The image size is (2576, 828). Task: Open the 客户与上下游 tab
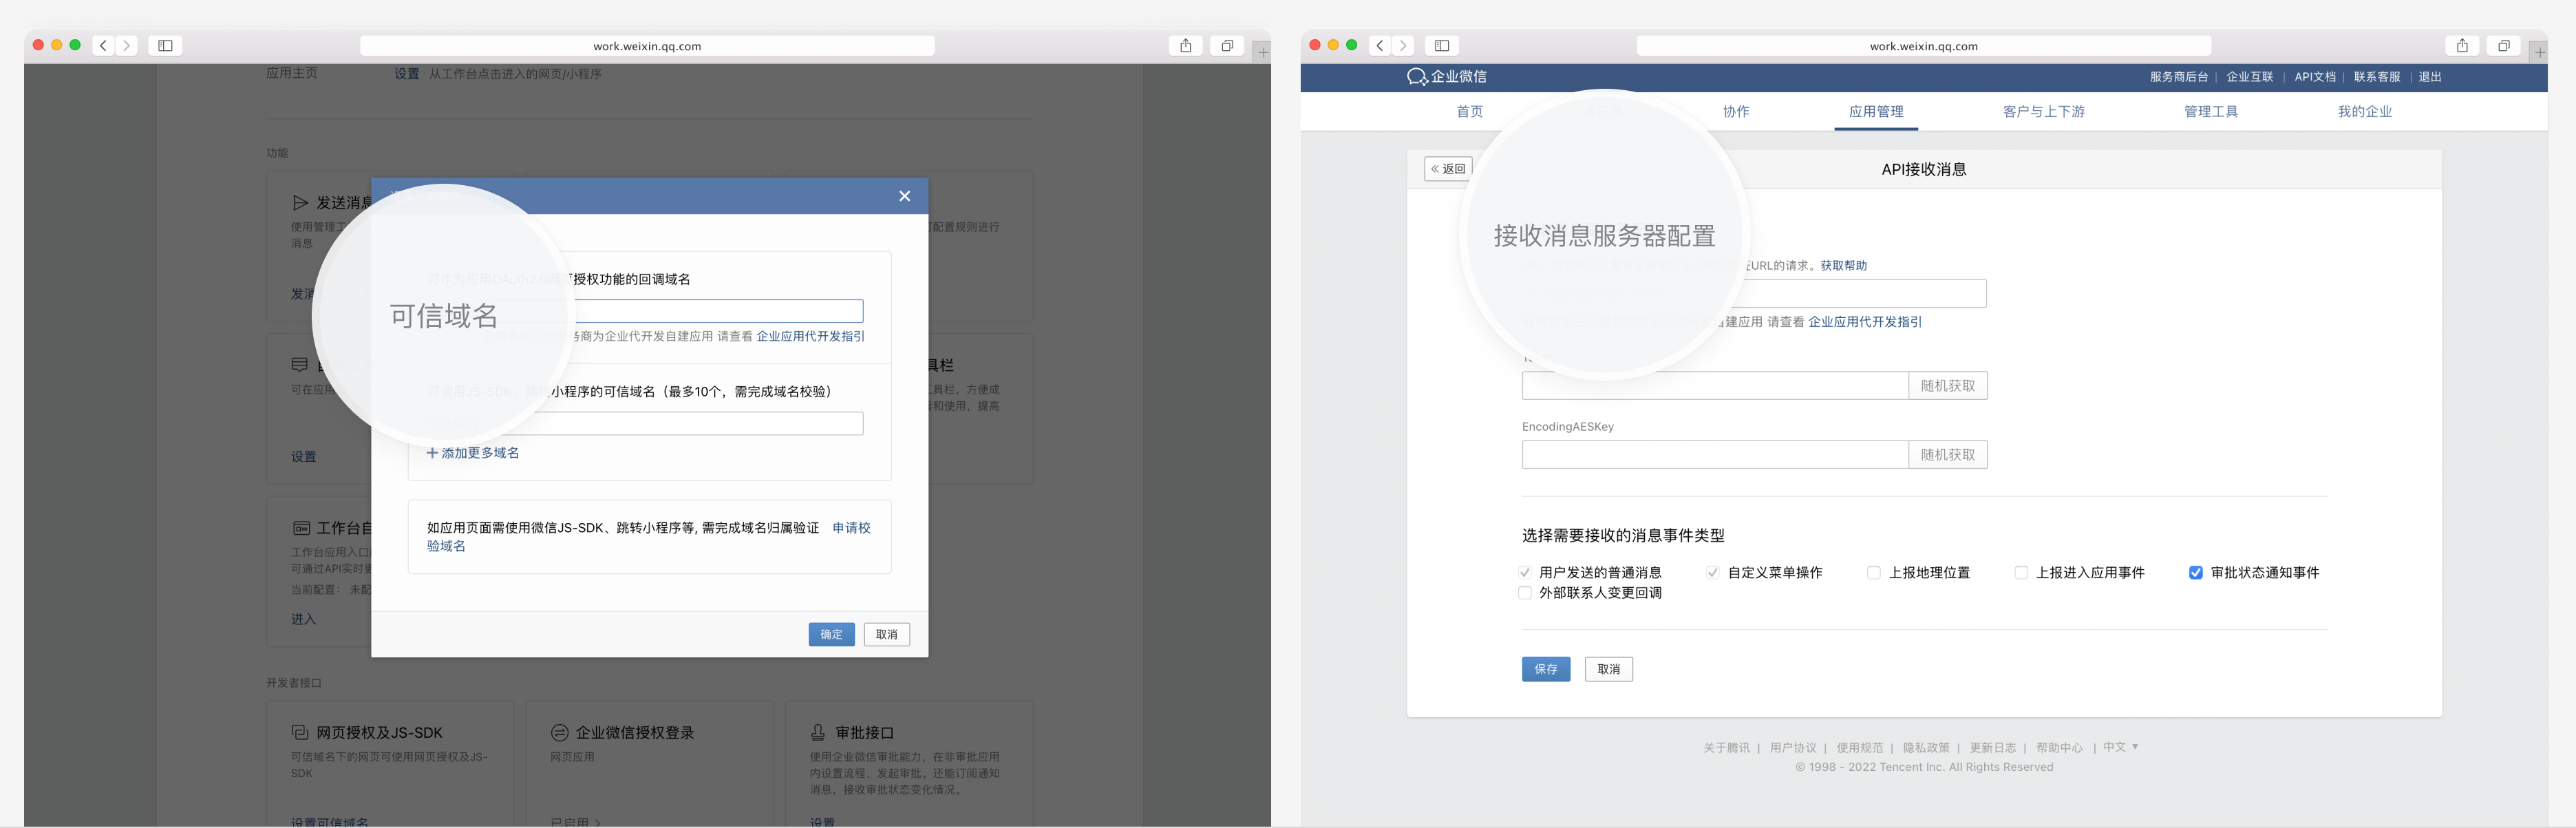2044,112
